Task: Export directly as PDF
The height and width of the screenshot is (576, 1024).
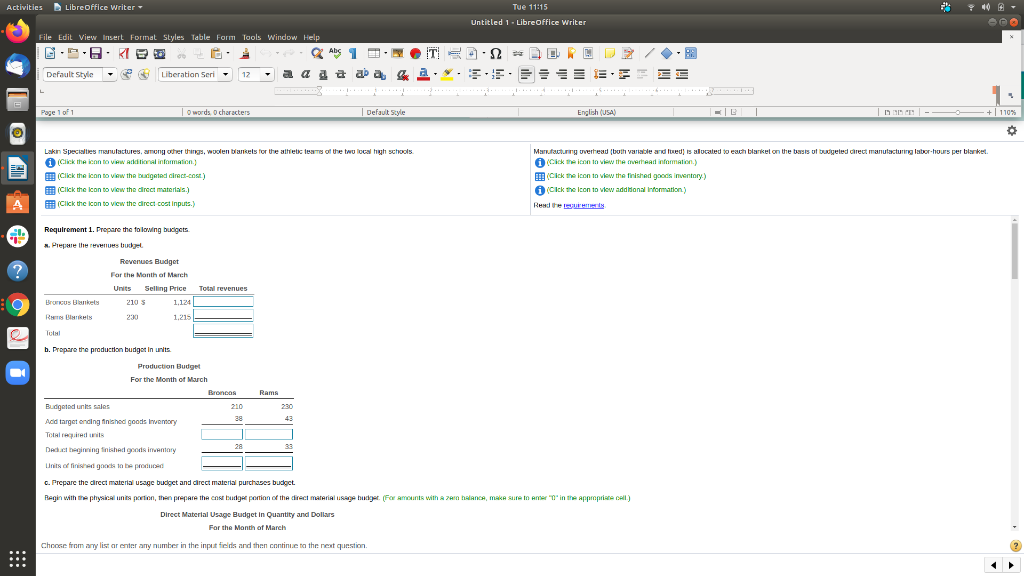Action: pyautogui.click(x=123, y=54)
